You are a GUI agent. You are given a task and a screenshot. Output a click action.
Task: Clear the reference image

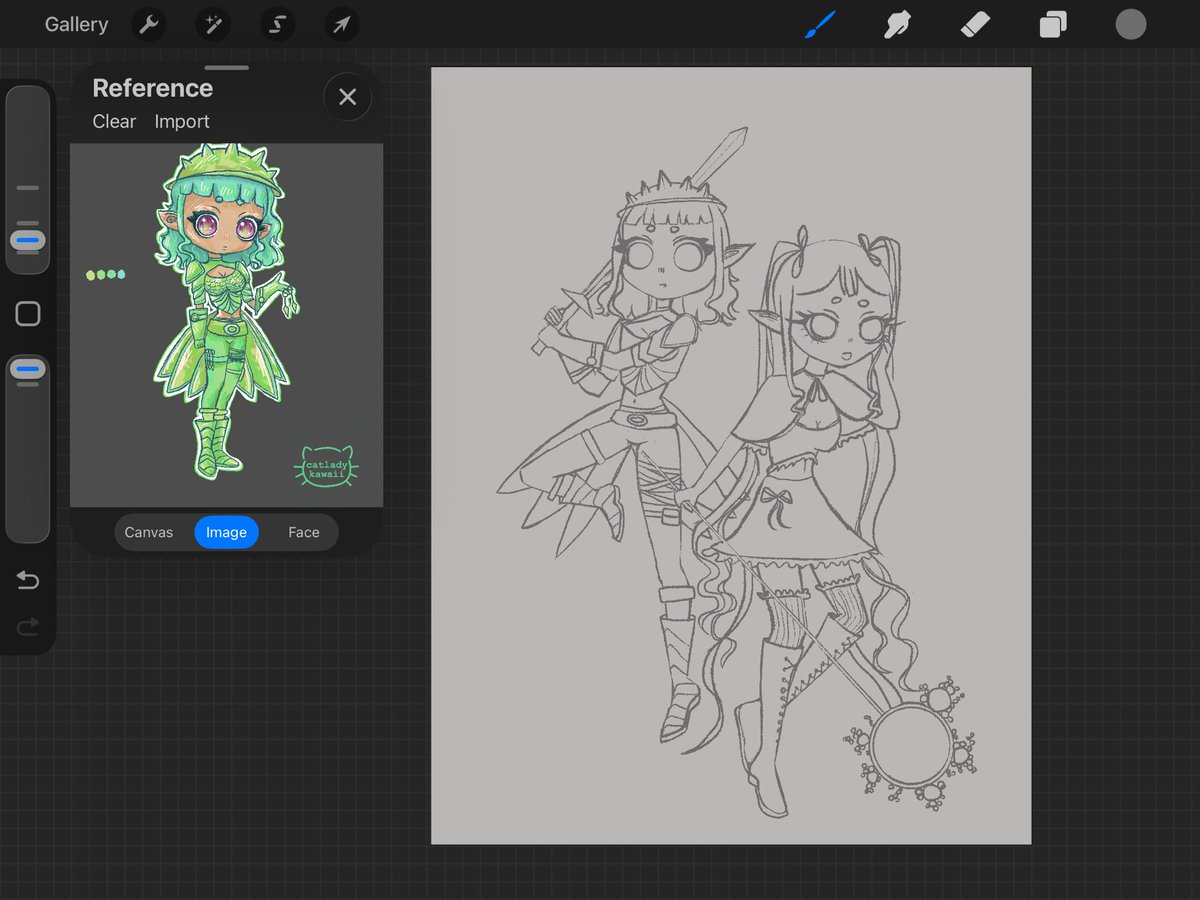click(114, 121)
